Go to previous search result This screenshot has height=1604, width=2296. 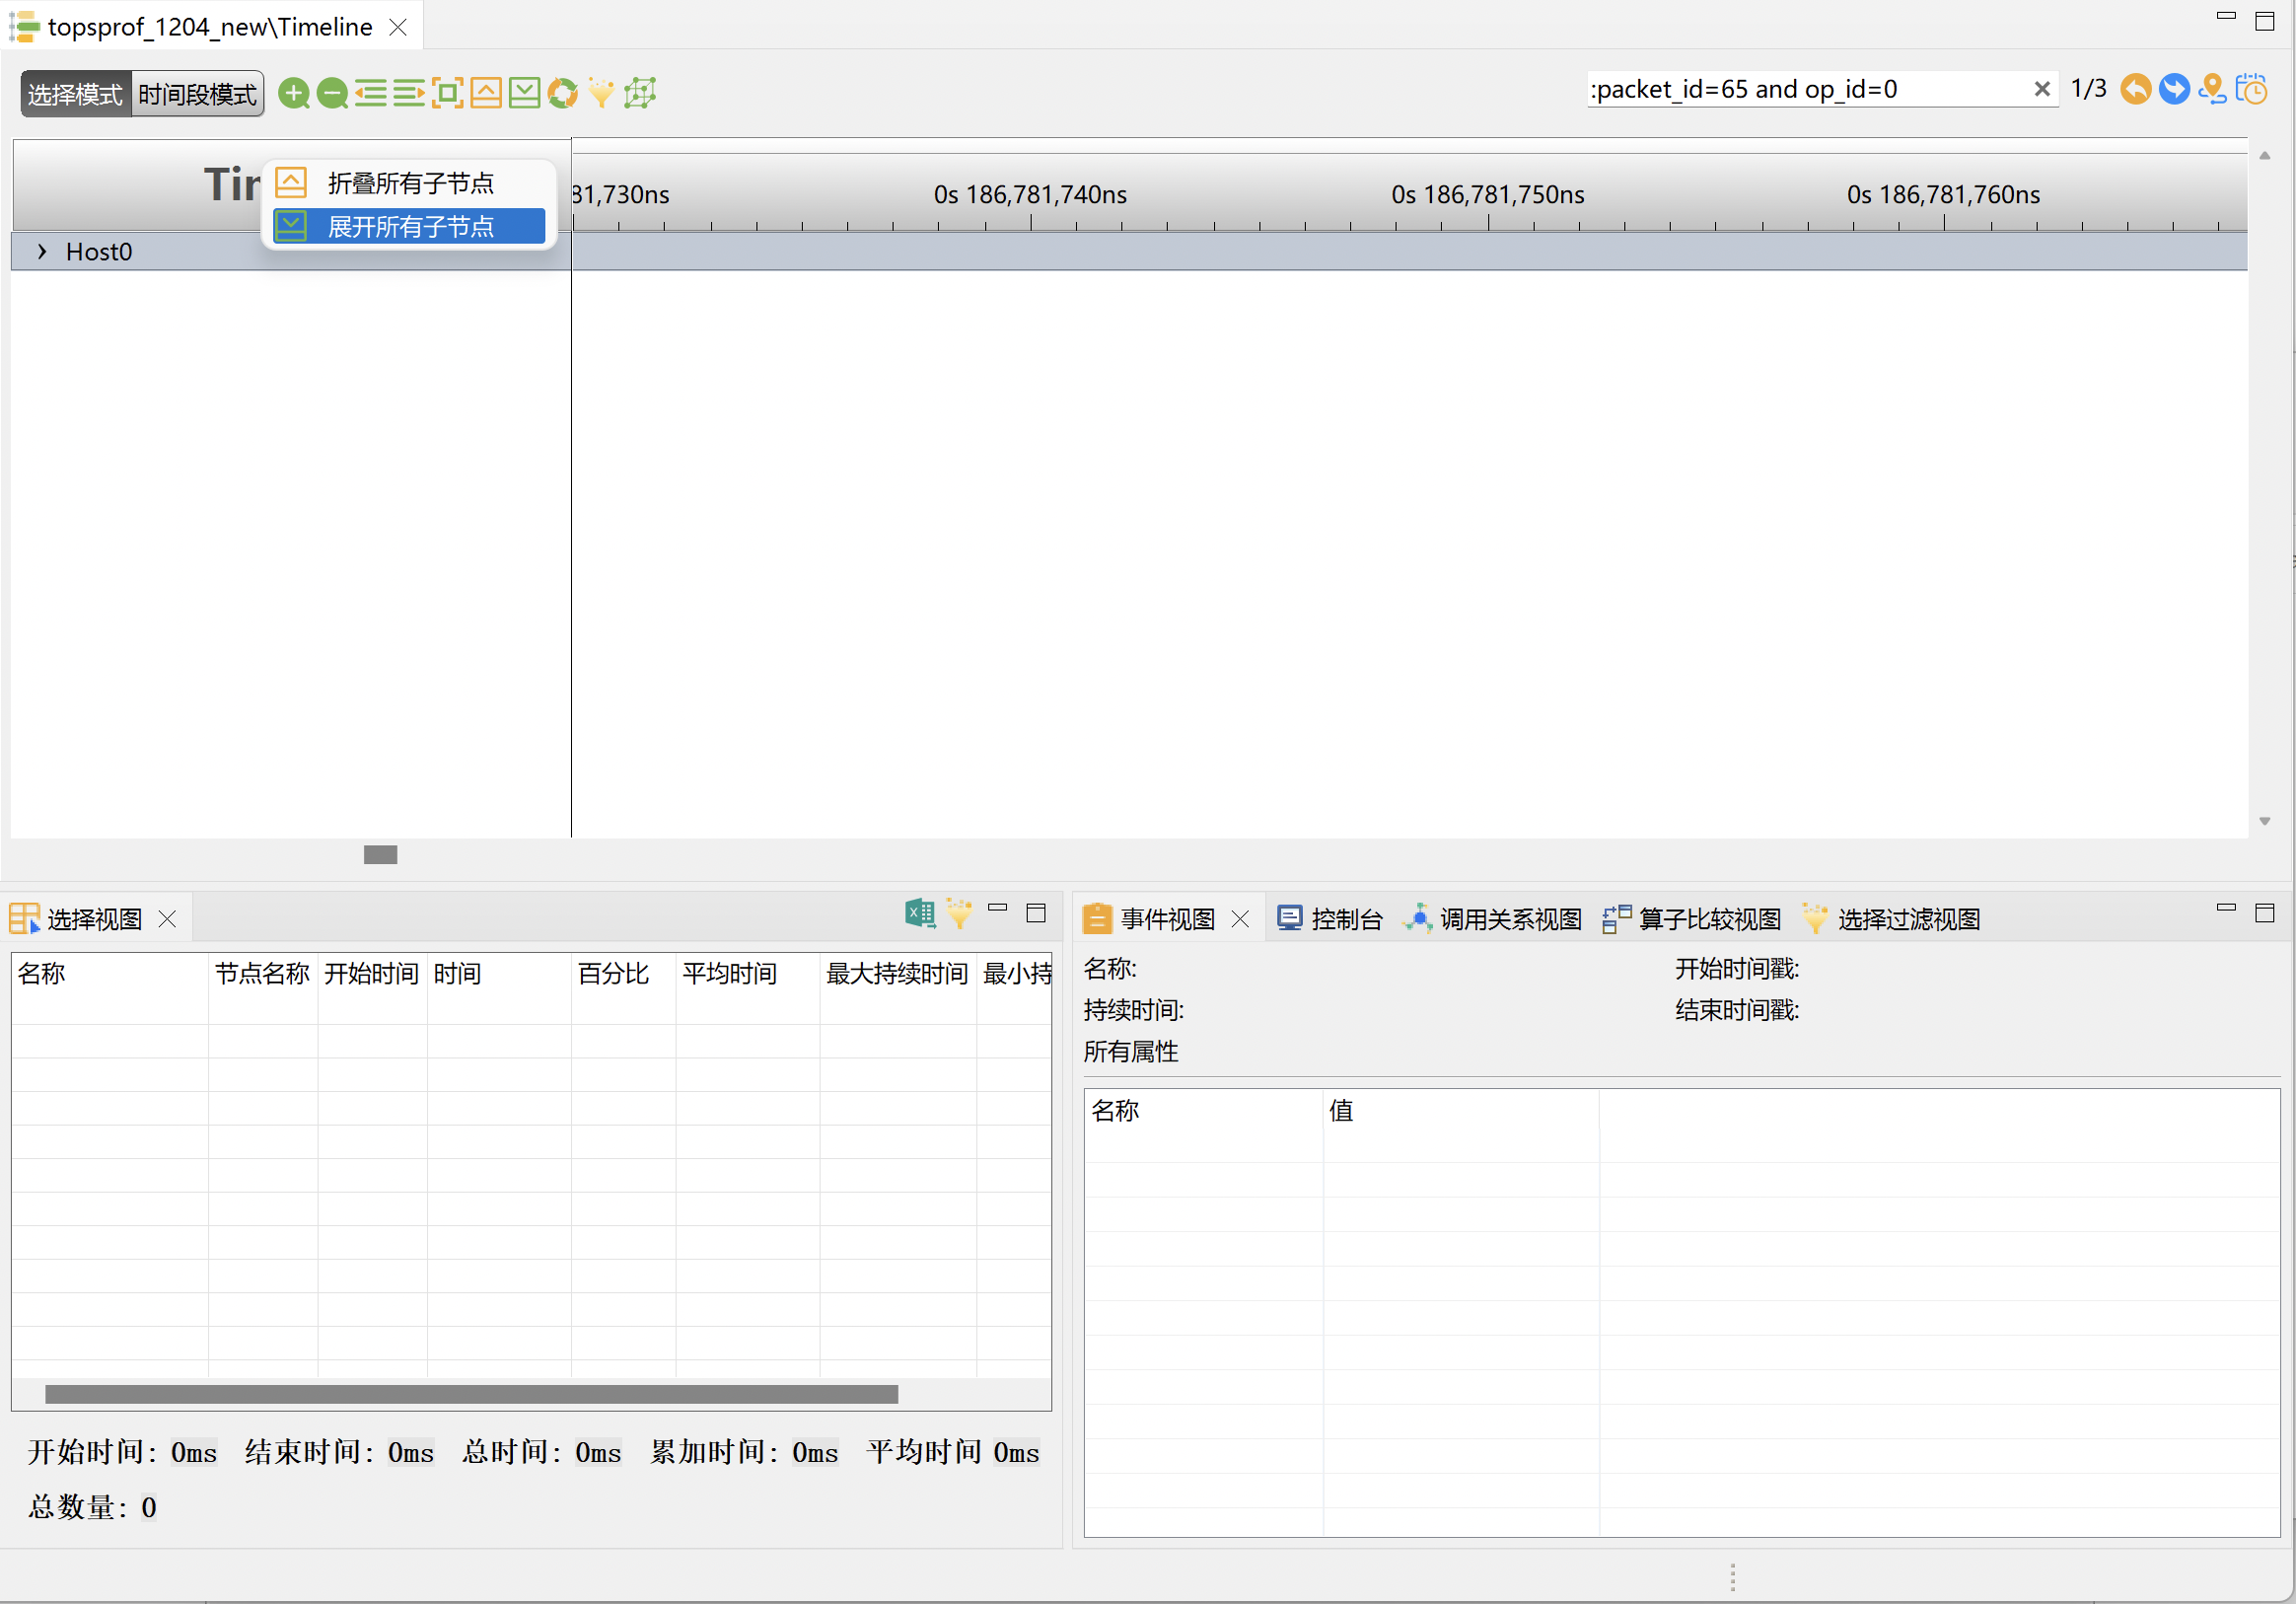point(2135,89)
